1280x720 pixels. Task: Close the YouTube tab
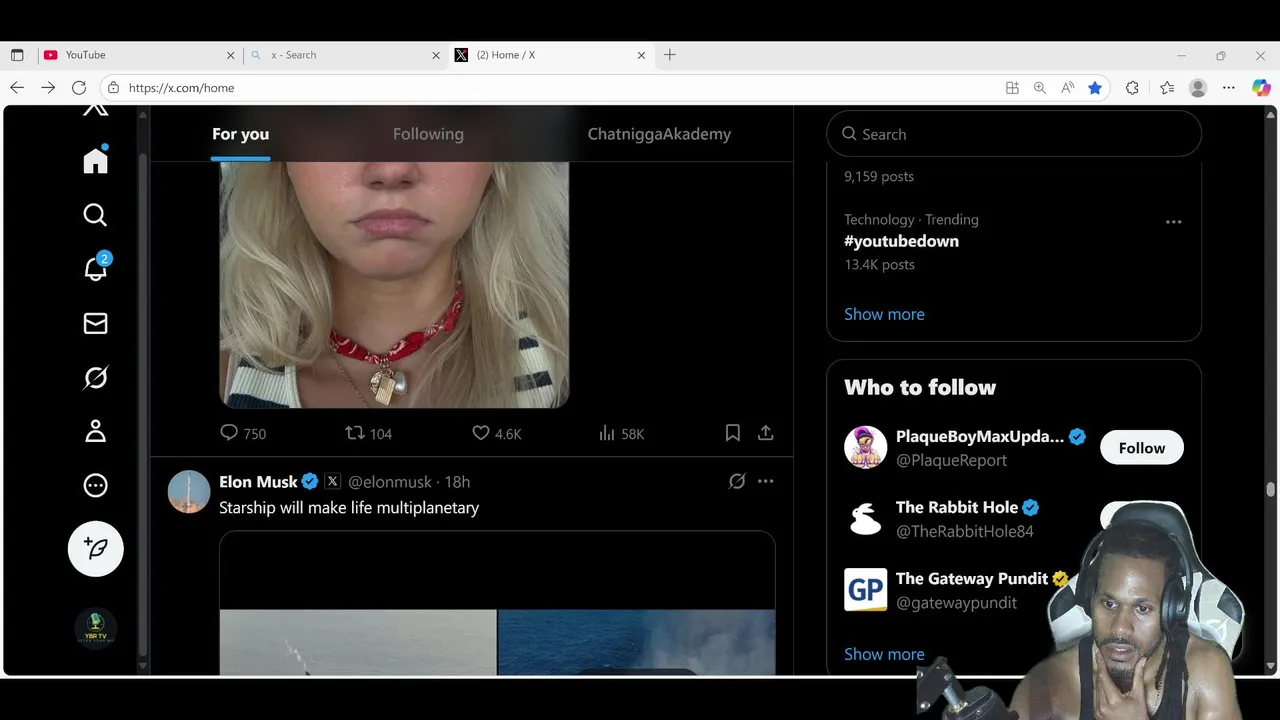tap(230, 55)
